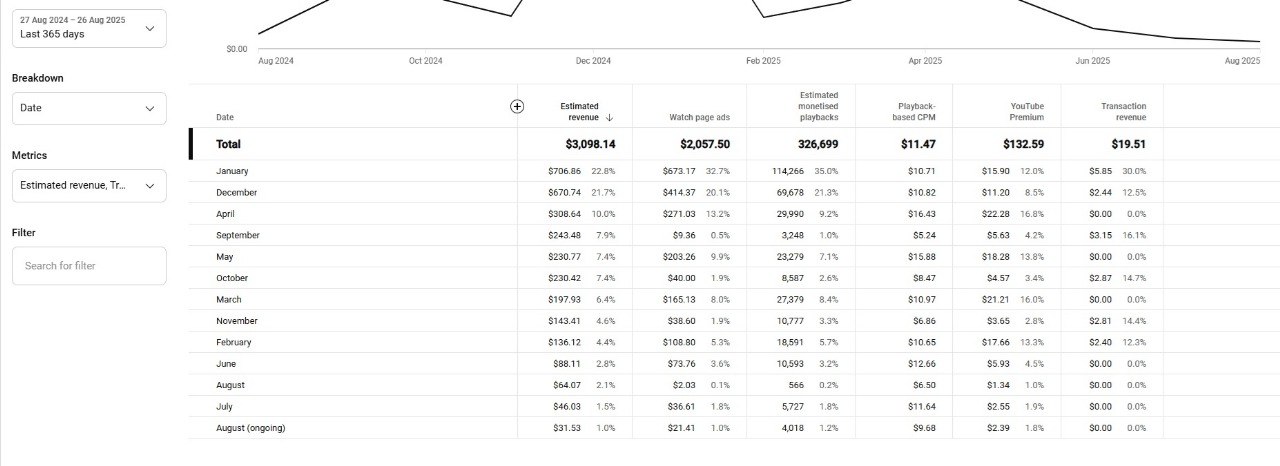Sort by Watch page ads column

[699, 118]
